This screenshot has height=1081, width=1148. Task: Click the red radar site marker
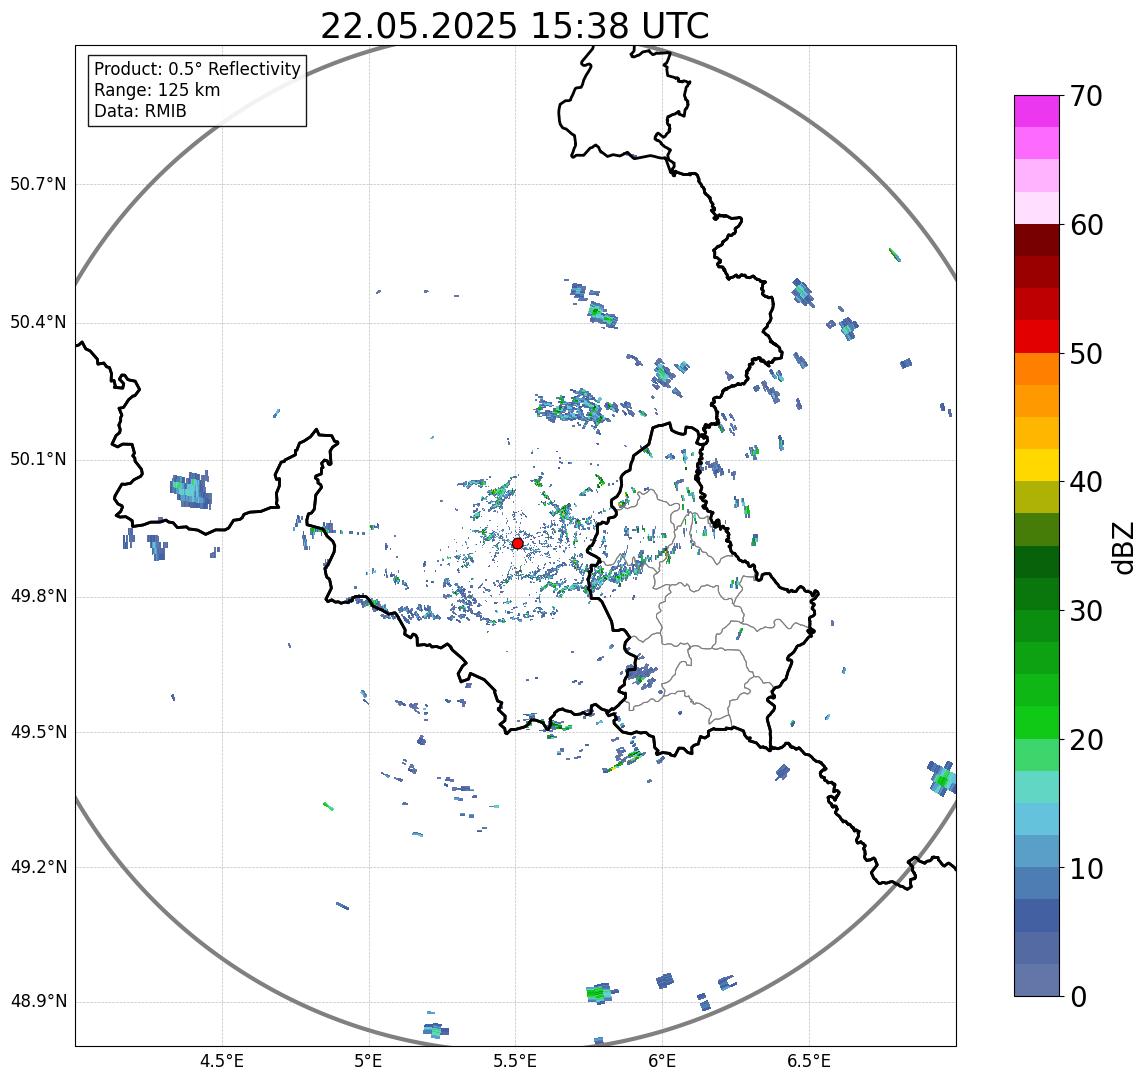[518, 543]
